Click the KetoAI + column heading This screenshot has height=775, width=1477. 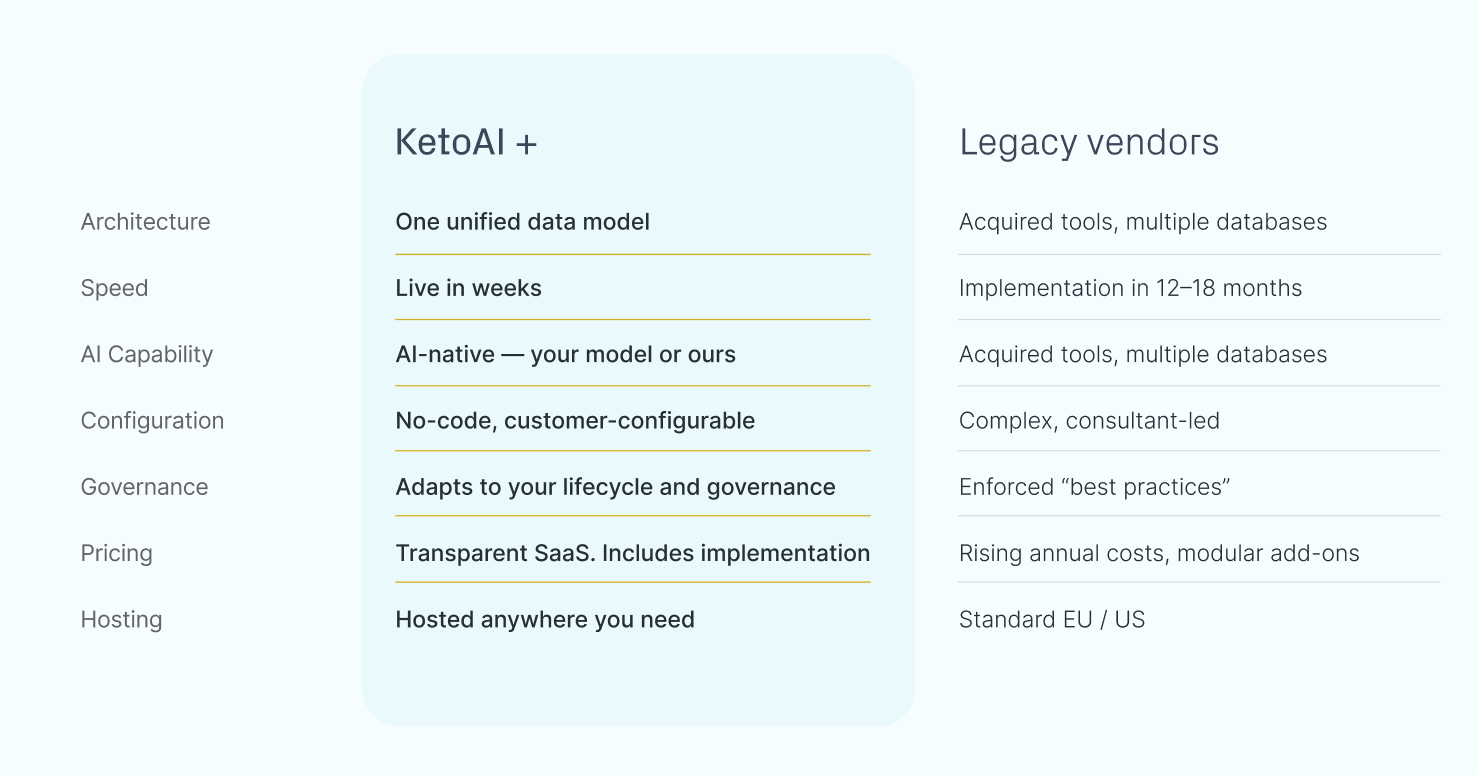click(x=466, y=143)
